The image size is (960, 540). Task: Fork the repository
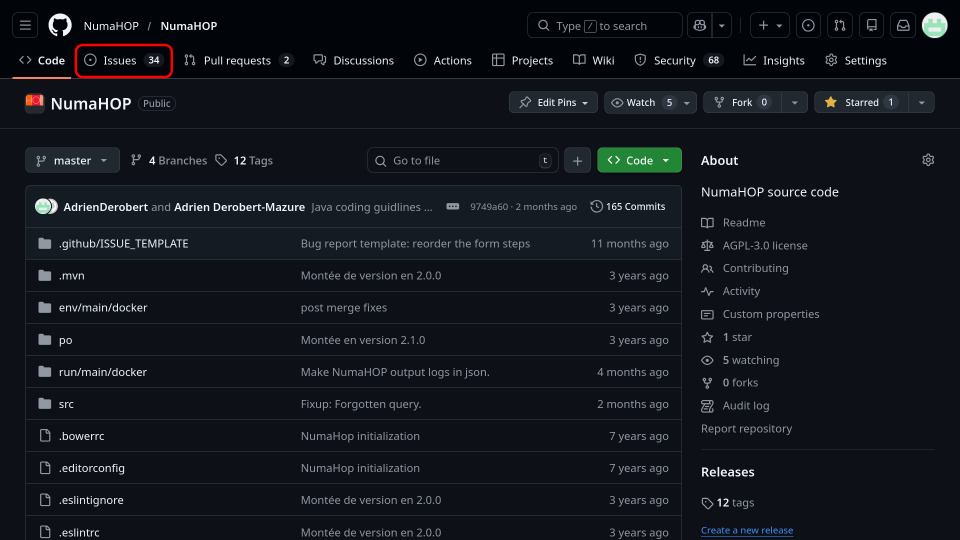742,102
